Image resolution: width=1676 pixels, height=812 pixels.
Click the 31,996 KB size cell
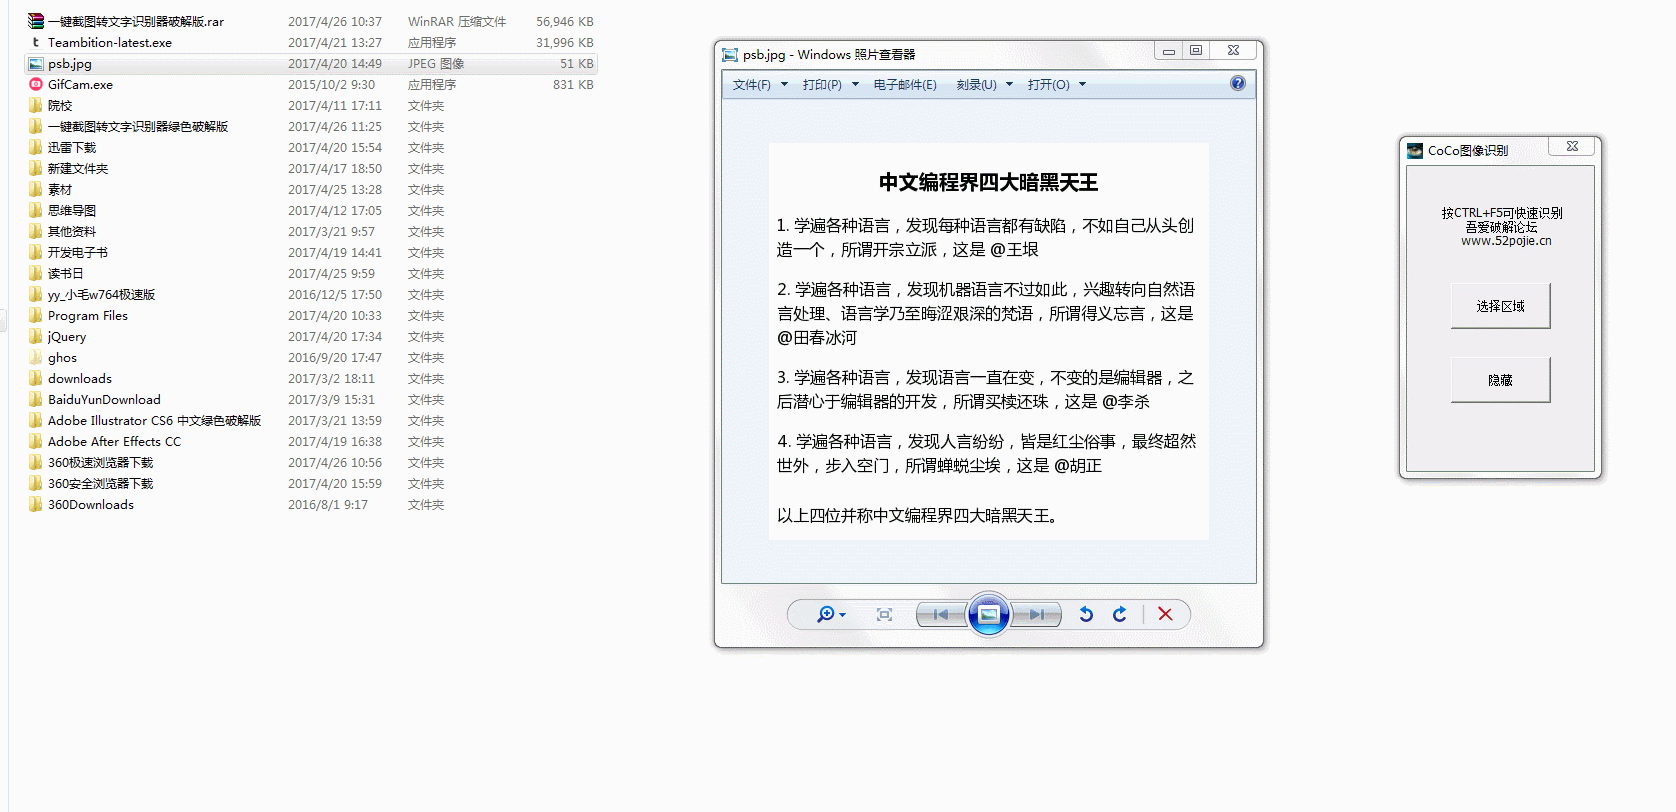click(565, 42)
